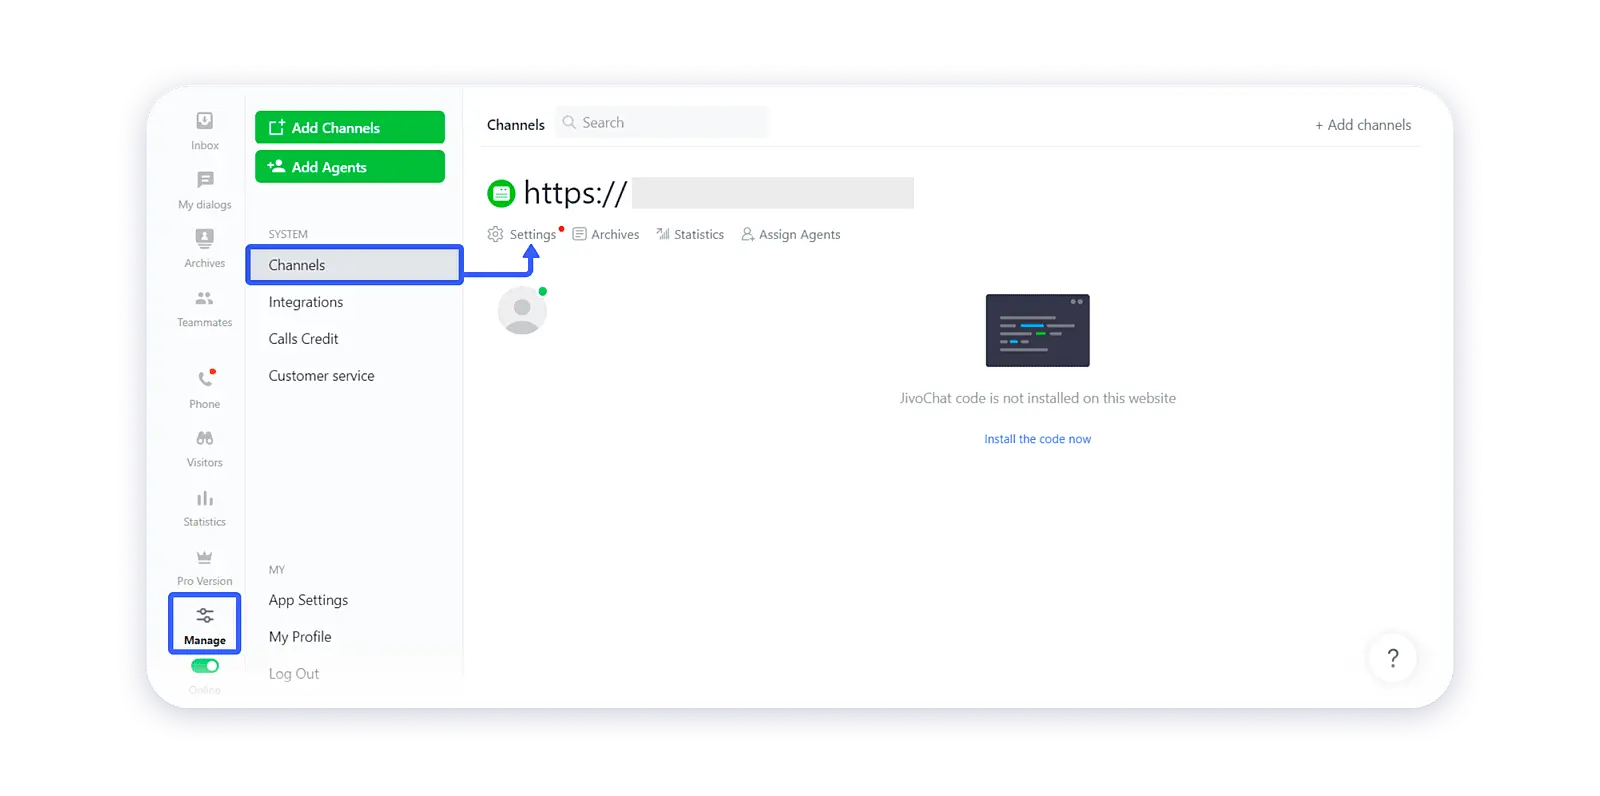1600x796 pixels.
Task: Open the Phone icon with notification
Action: pos(205,379)
